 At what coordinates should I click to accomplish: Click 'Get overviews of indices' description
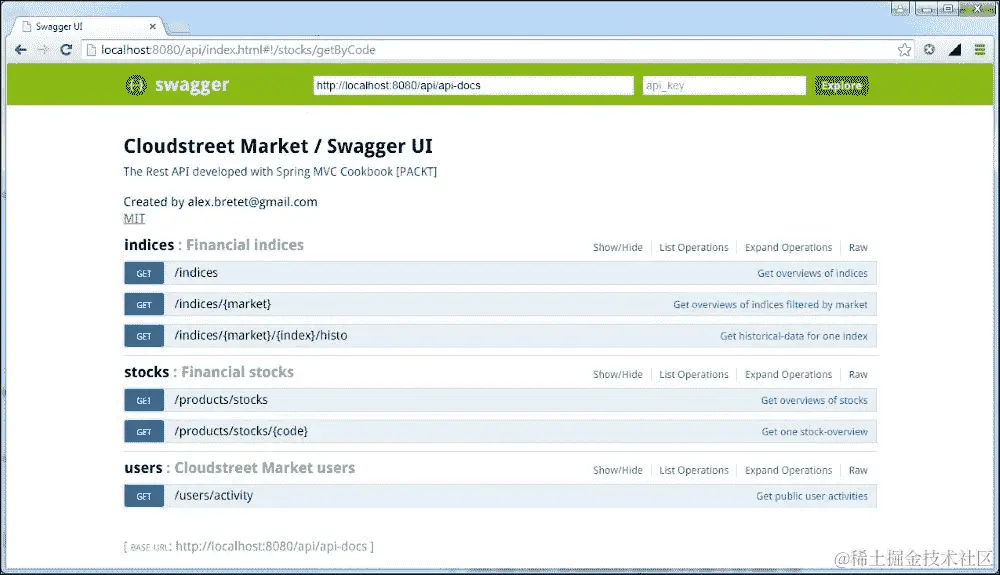pos(812,273)
